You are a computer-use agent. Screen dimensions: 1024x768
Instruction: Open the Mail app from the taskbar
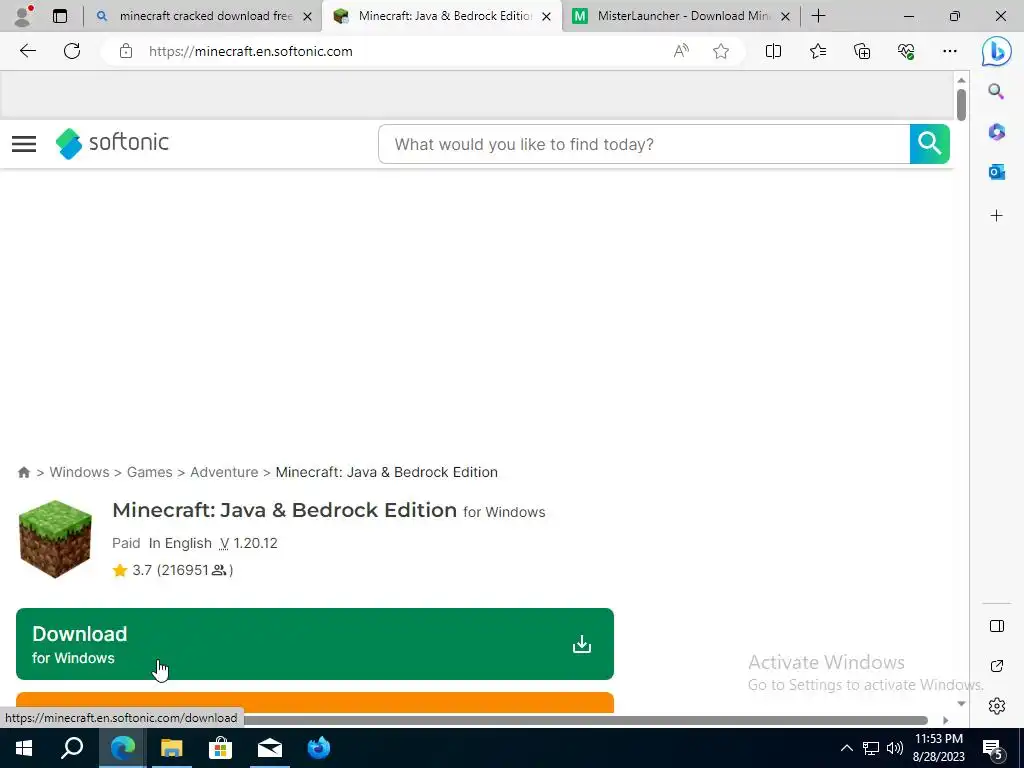click(270, 748)
